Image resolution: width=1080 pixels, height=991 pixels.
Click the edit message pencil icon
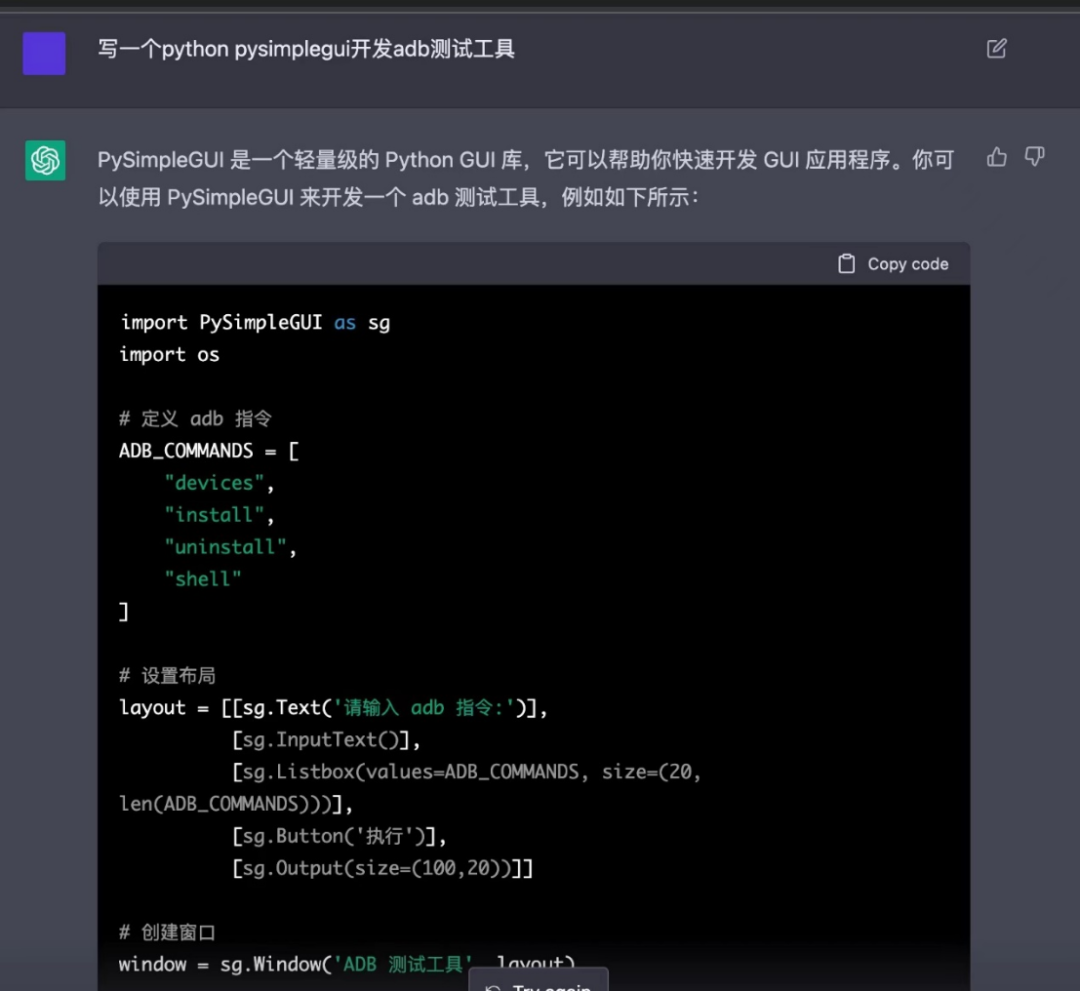coord(996,49)
